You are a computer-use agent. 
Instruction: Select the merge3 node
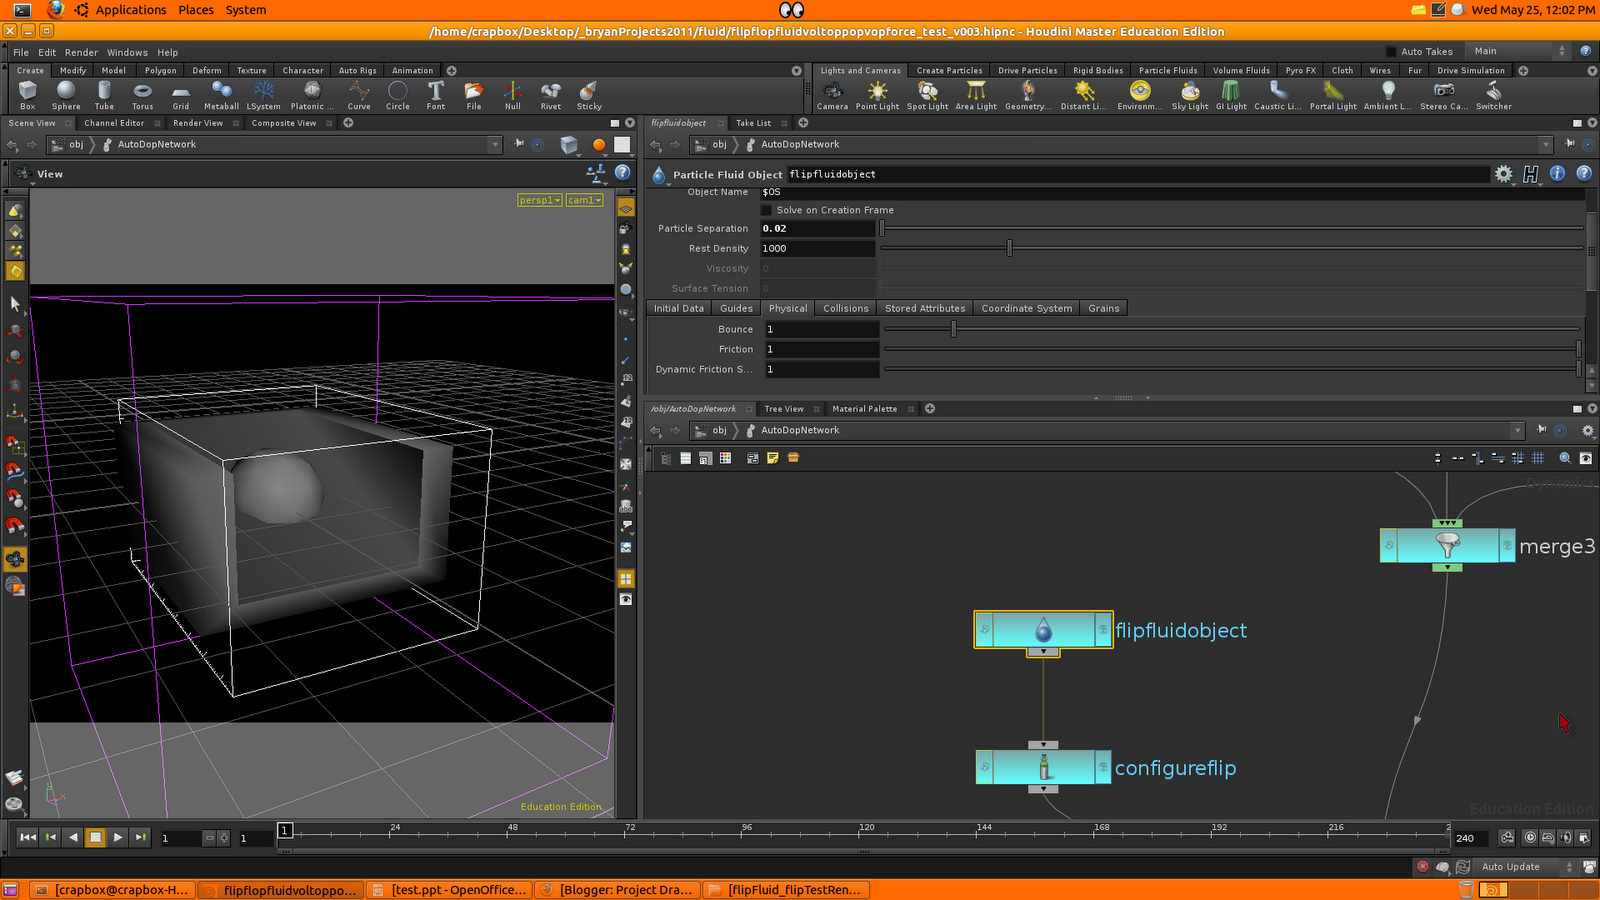pos(1447,545)
